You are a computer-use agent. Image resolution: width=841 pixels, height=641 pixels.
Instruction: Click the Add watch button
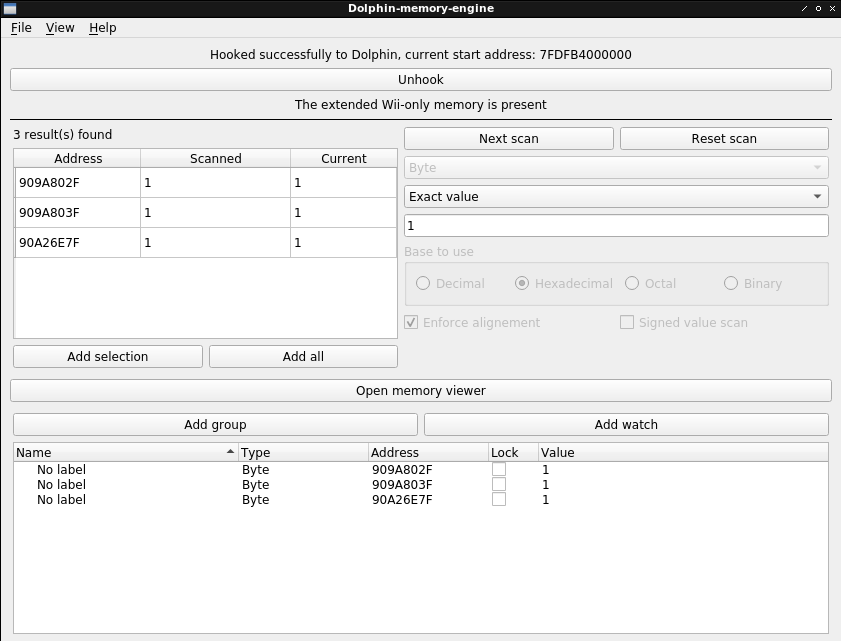pyautogui.click(x=626, y=425)
